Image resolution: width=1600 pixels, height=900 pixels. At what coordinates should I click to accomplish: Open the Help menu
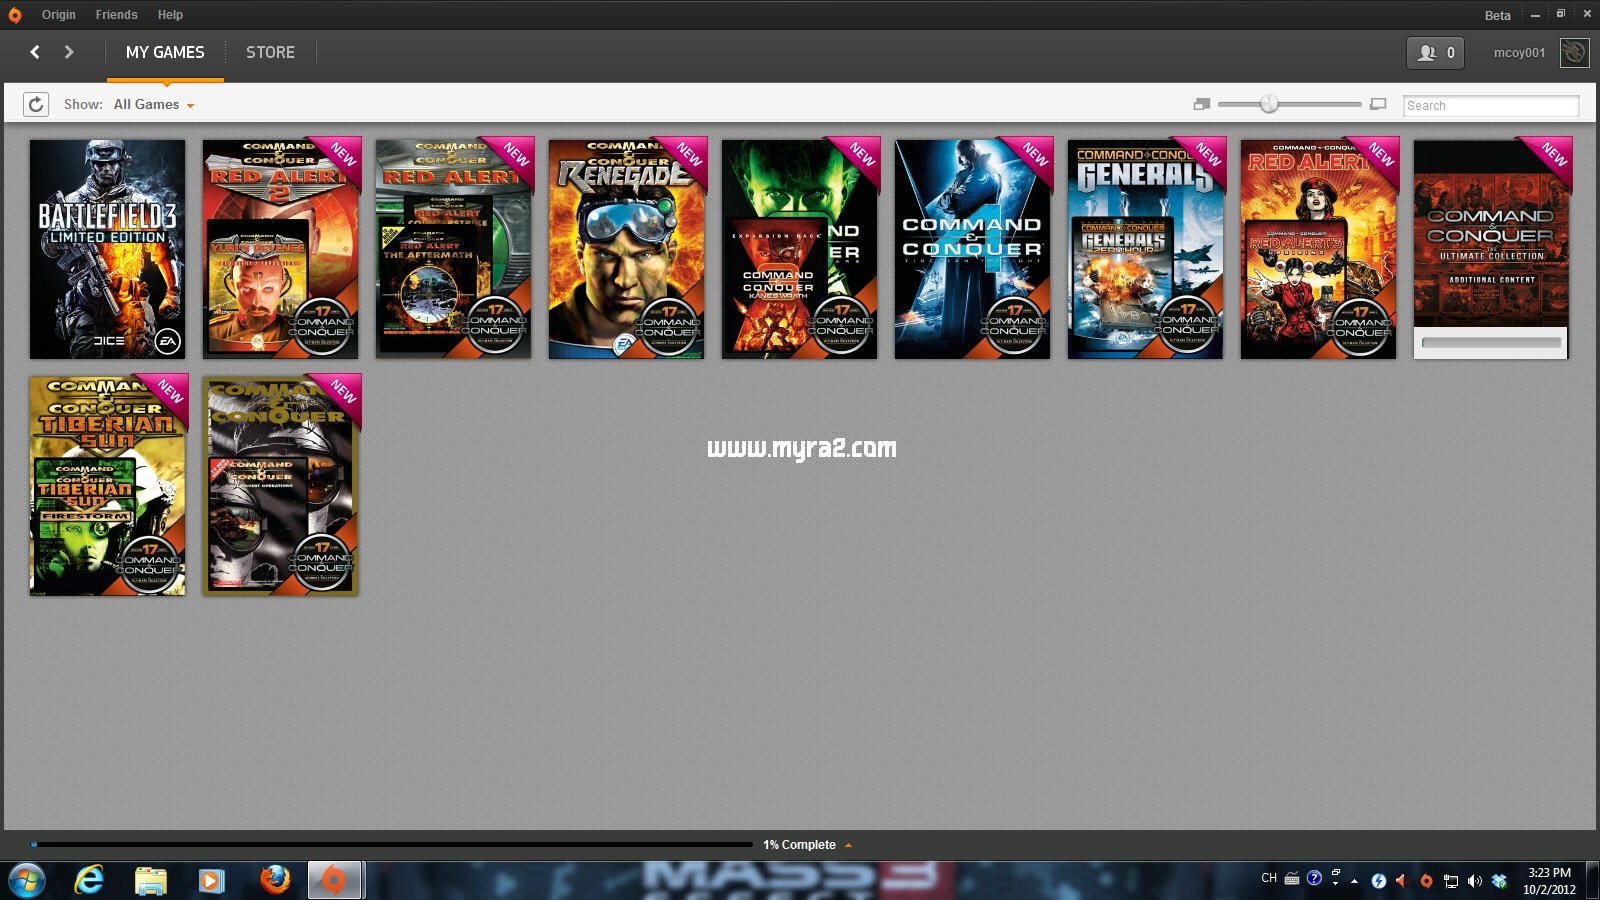[x=170, y=15]
